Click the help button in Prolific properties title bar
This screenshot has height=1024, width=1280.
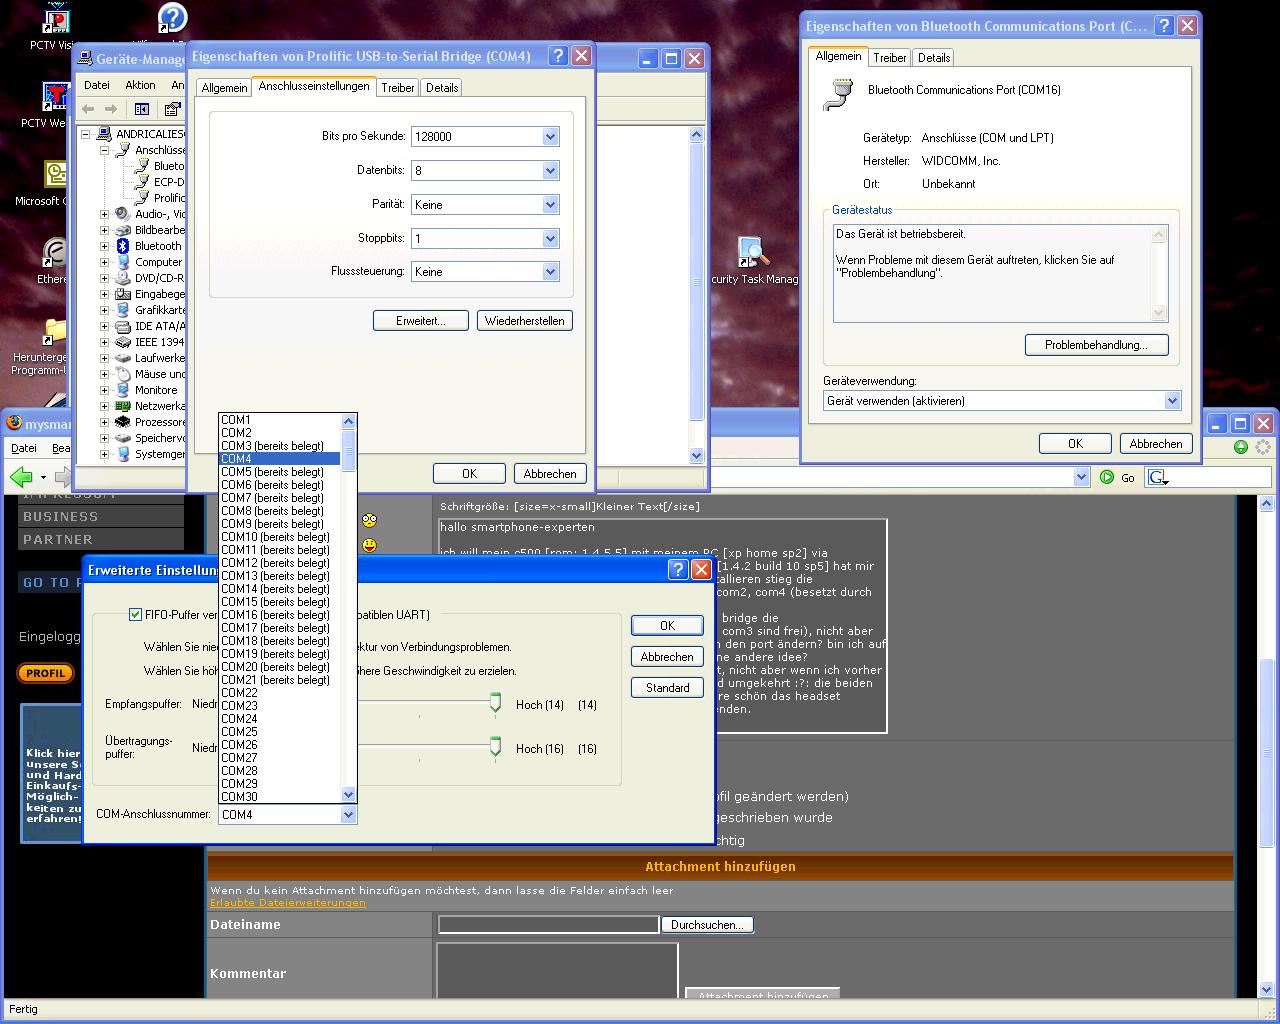tap(558, 56)
